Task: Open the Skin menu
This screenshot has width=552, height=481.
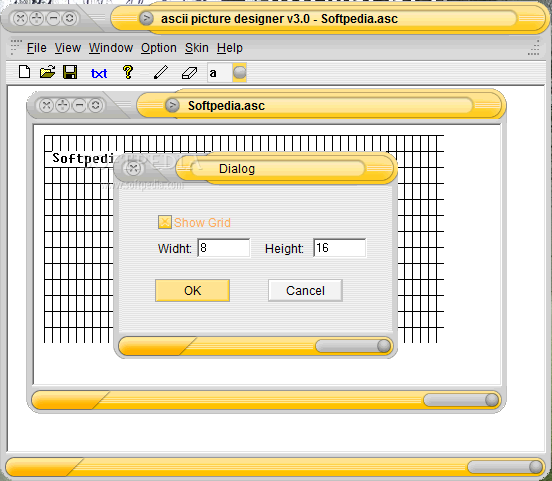Action: pyautogui.click(x=196, y=48)
